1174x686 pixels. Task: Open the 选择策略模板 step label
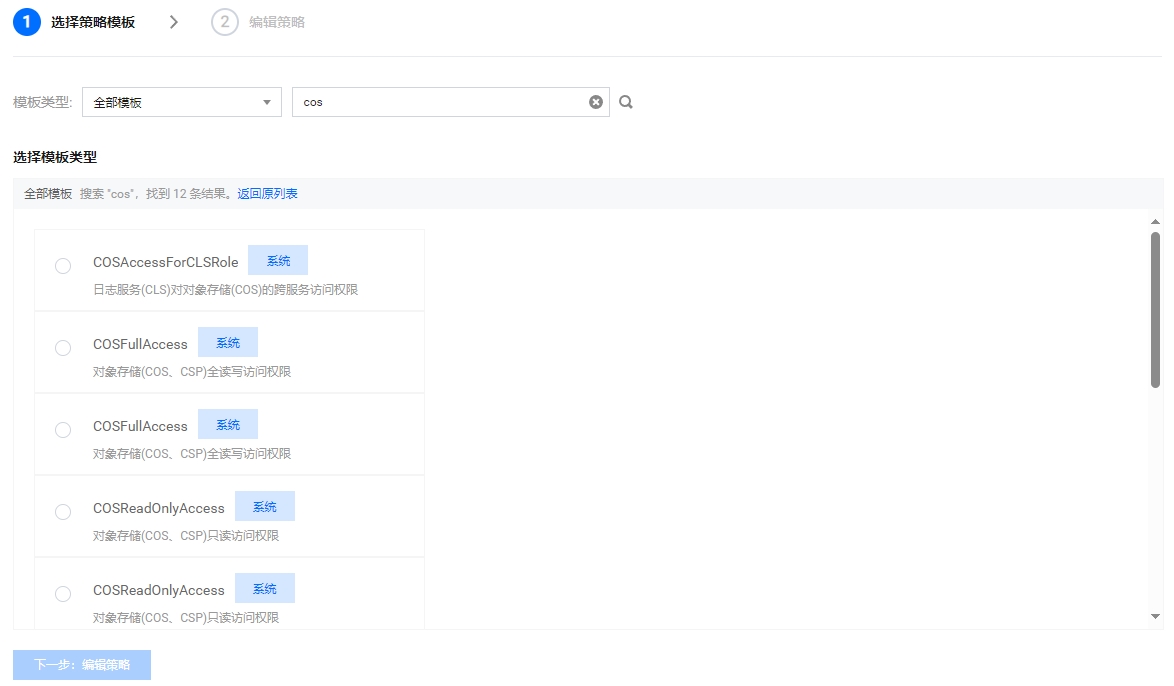point(93,22)
